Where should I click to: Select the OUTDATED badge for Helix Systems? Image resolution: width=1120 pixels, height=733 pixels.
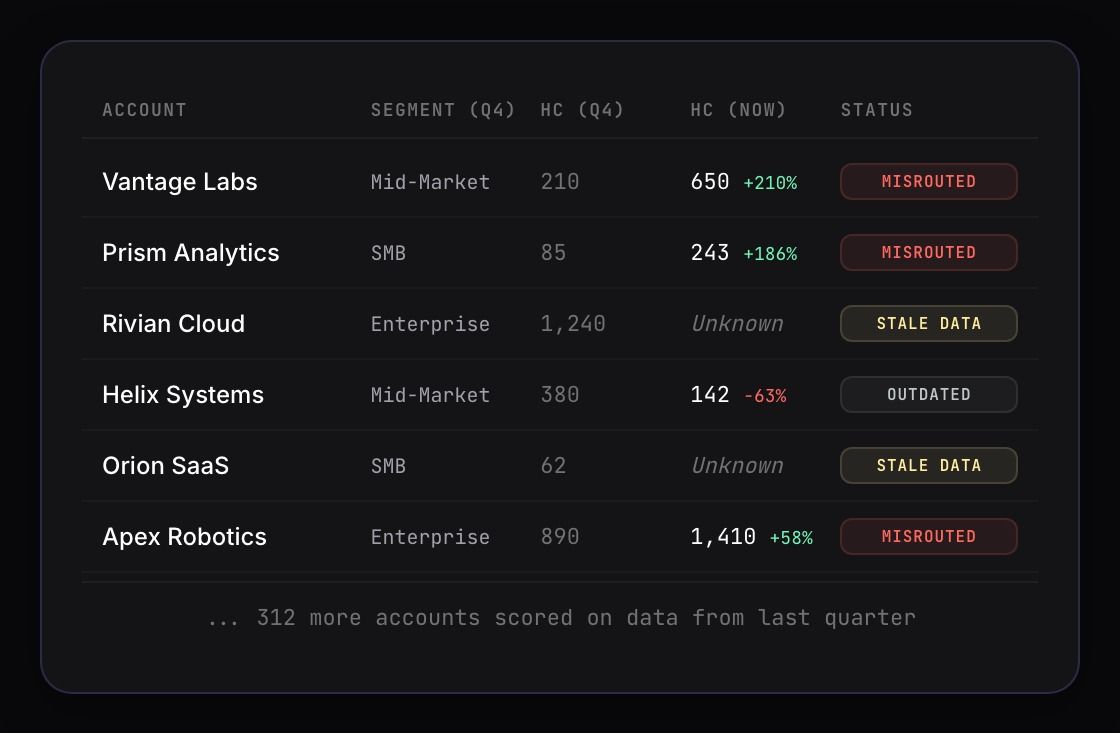tap(929, 394)
